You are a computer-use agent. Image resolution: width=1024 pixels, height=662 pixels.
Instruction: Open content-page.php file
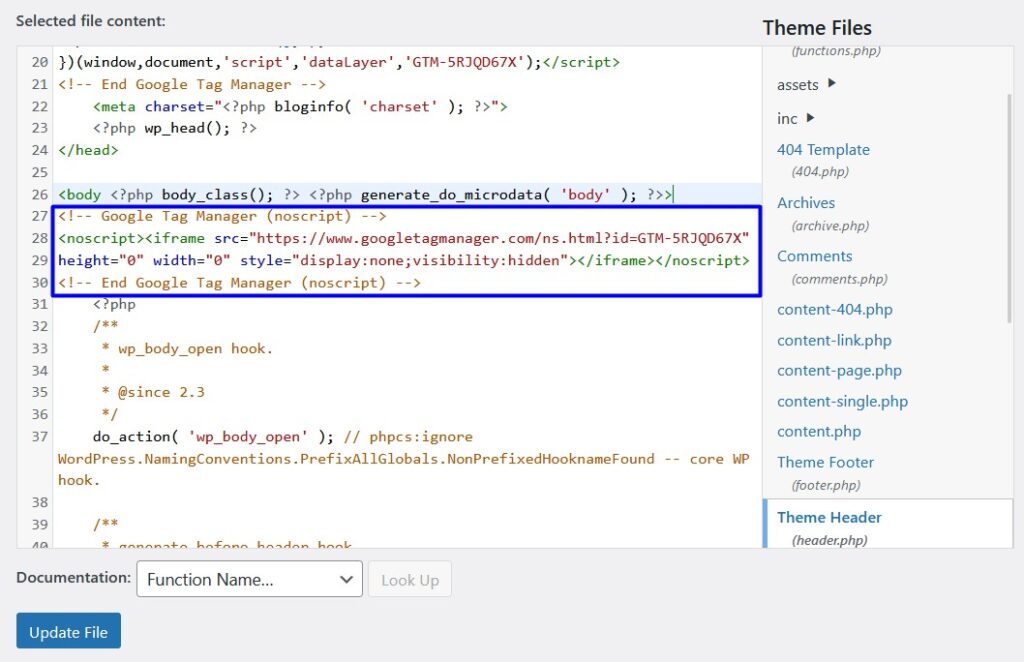(839, 370)
